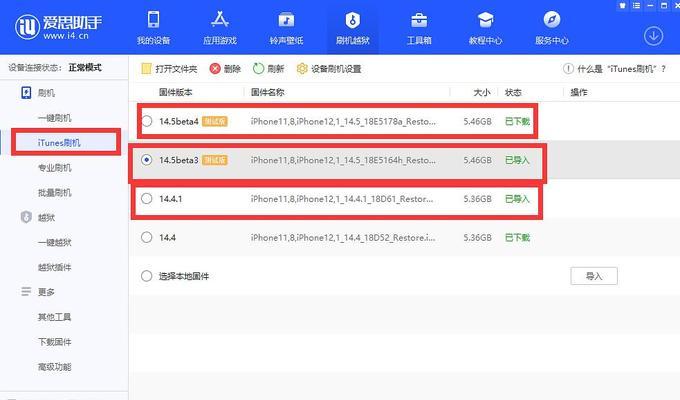Click 正常模式 connection status text
The width and height of the screenshot is (680, 400).
85,67
